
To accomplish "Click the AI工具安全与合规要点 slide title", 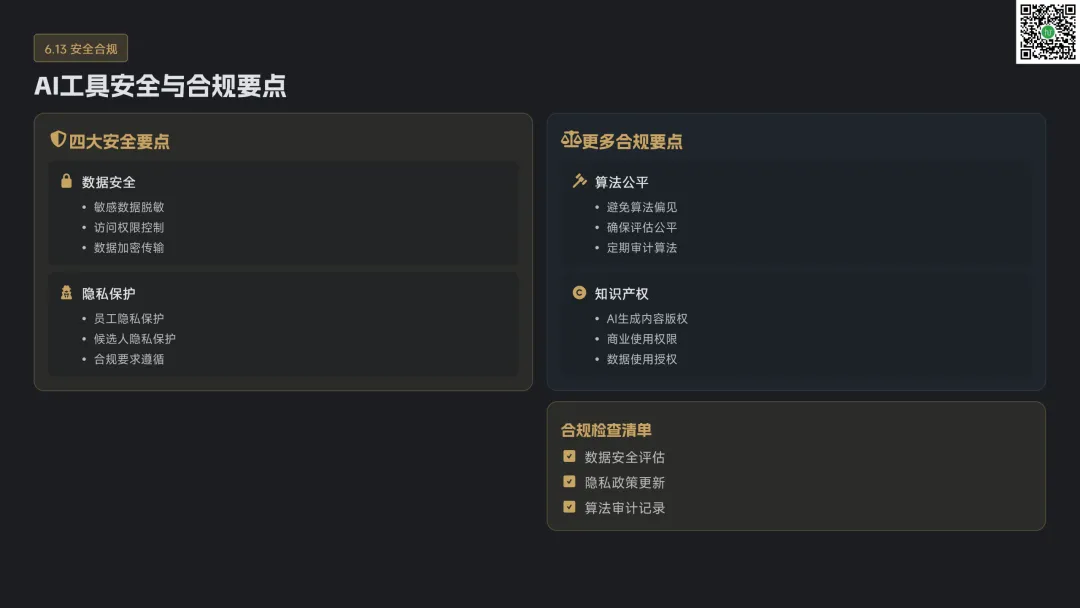I will click(160, 86).
